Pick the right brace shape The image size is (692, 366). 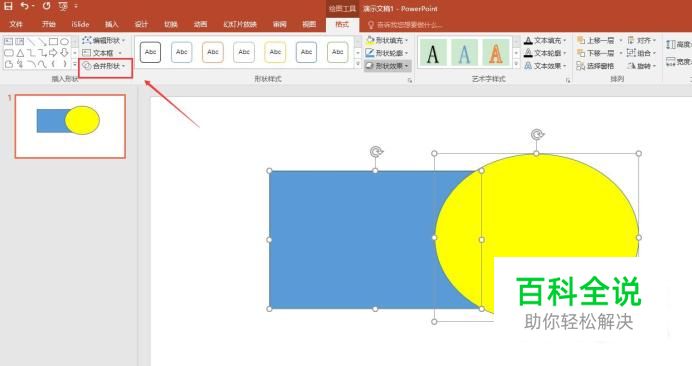click(64, 64)
